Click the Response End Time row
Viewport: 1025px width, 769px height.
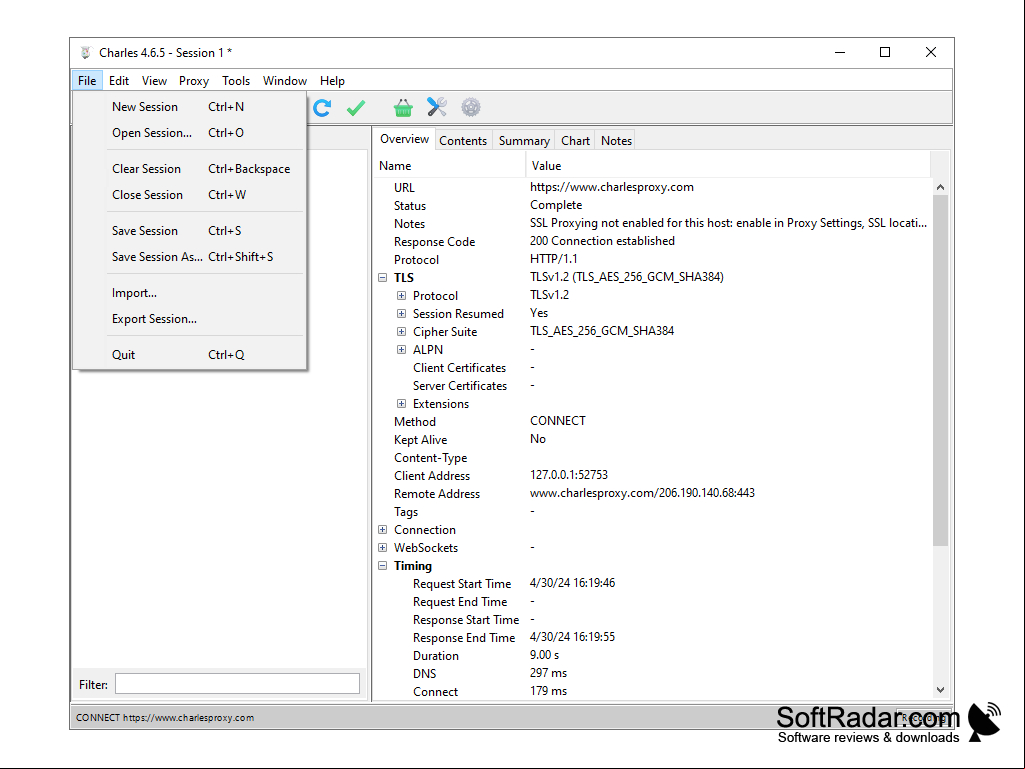pos(654,638)
